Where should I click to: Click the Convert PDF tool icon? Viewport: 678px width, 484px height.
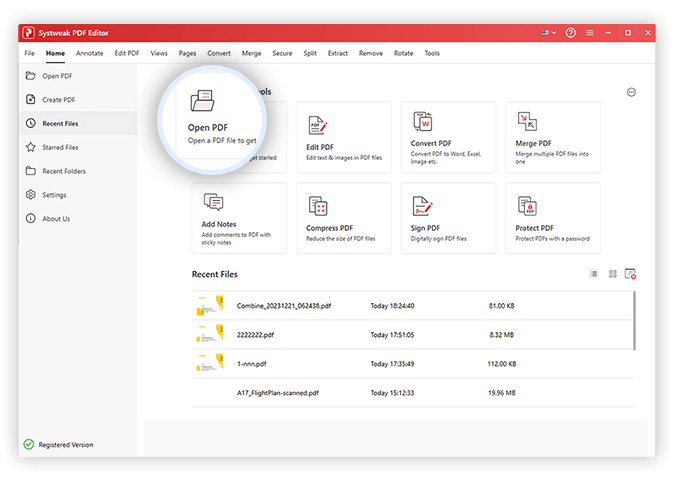click(x=422, y=122)
